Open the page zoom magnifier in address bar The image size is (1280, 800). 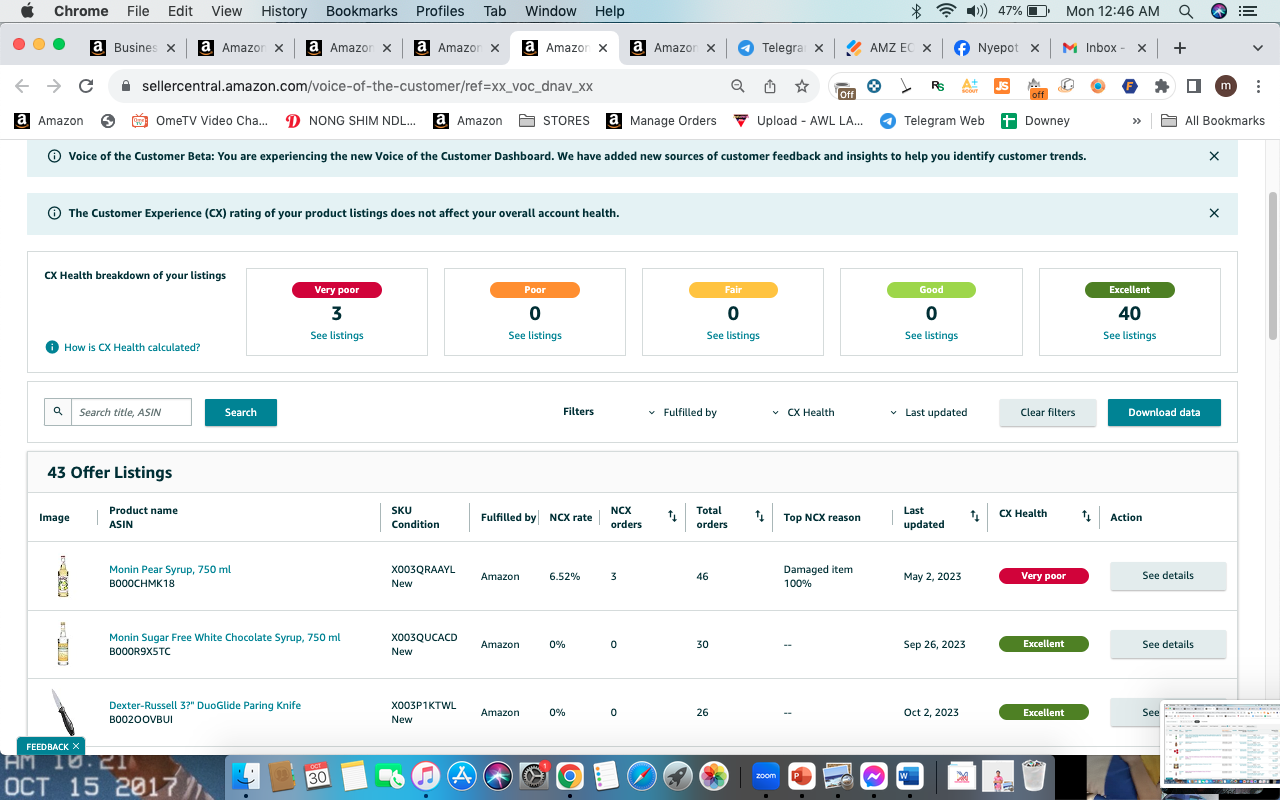pos(738,86)
